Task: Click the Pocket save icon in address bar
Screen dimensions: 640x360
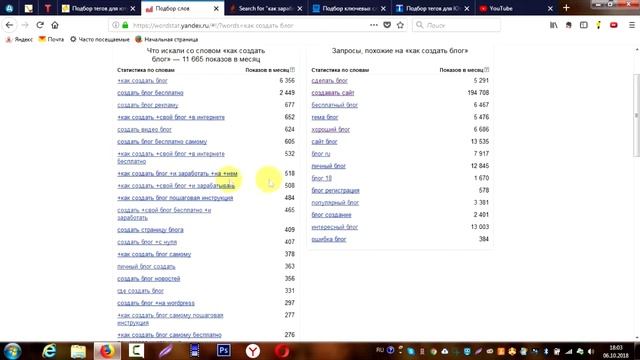Action: click(387, 25)
